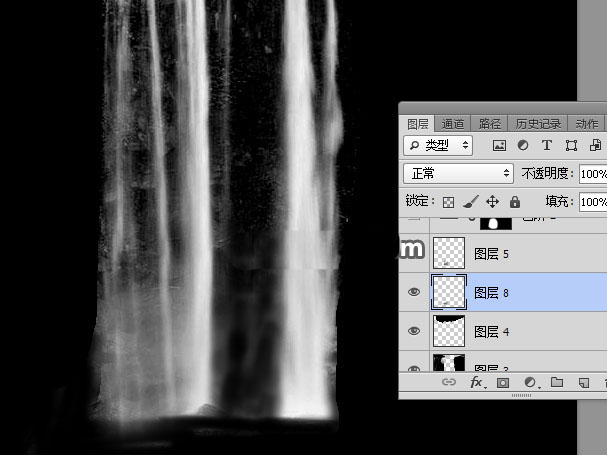607x455 pixels.
Task: Hide layer 图层 4 with eye icon
Action: click(x=414, y=331)
